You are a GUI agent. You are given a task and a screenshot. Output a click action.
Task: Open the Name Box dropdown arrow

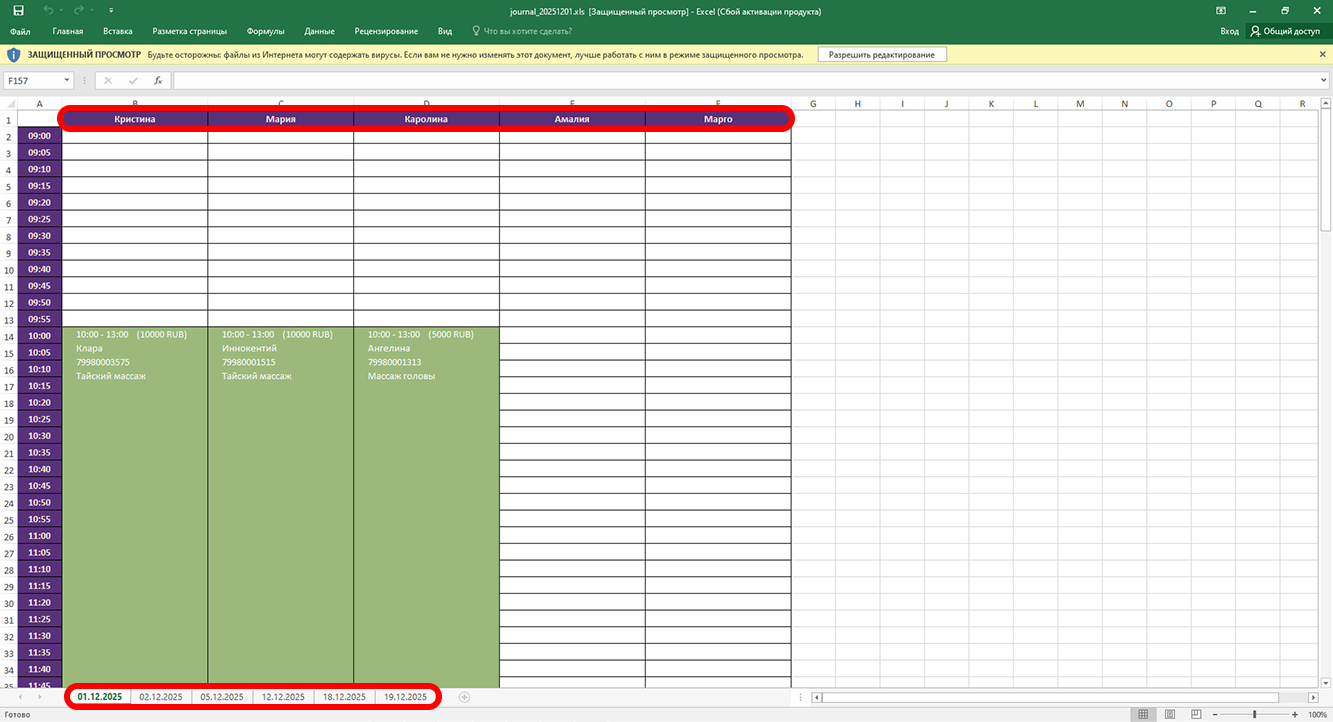(67, 80)
